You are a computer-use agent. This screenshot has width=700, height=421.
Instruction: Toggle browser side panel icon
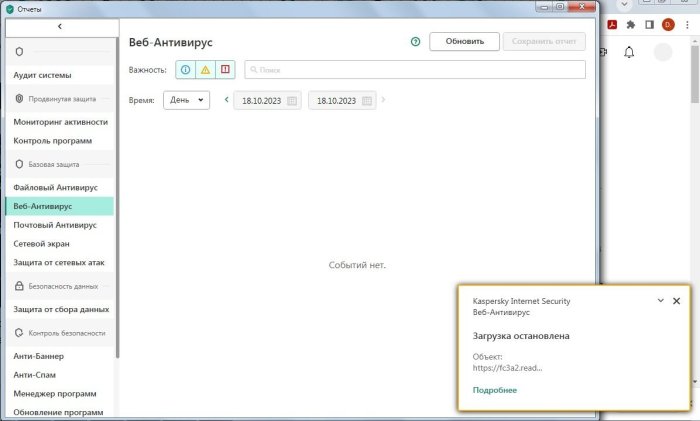point(650,25)
